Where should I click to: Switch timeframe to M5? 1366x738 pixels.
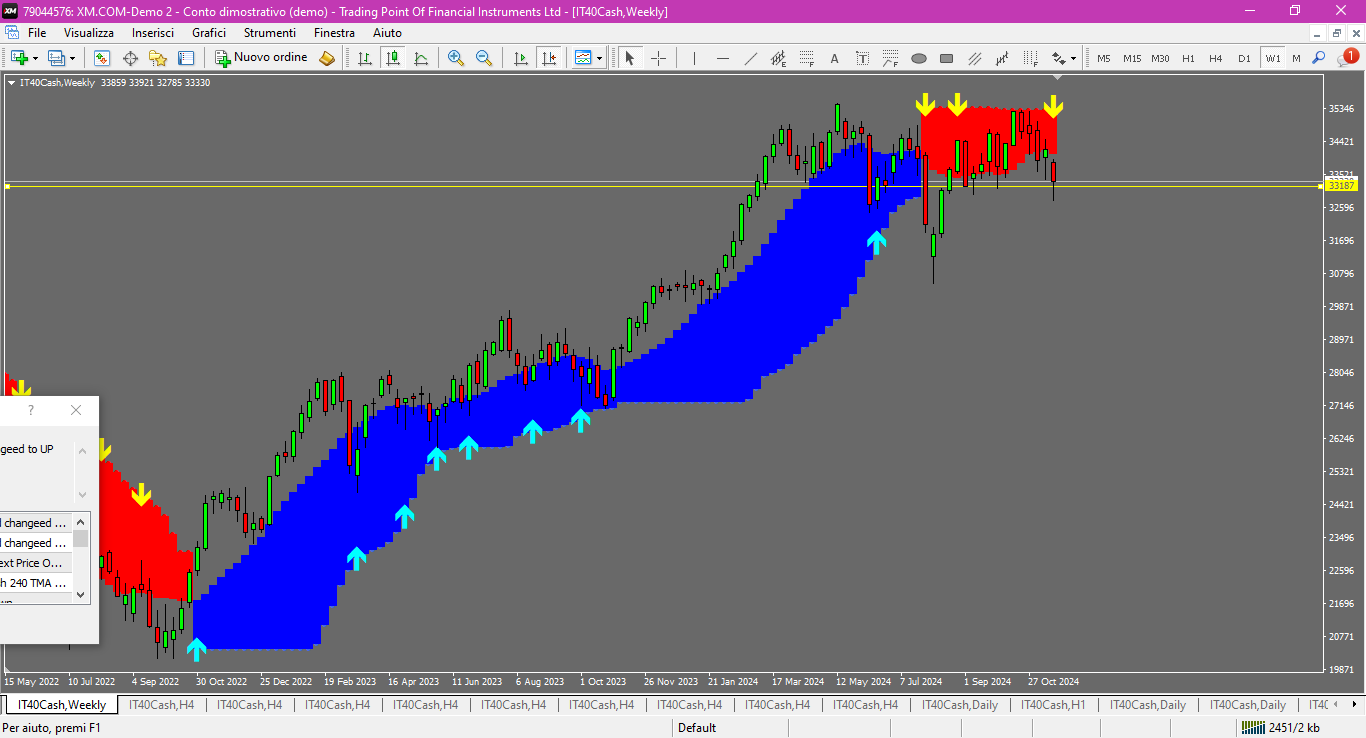point(1103,58)
